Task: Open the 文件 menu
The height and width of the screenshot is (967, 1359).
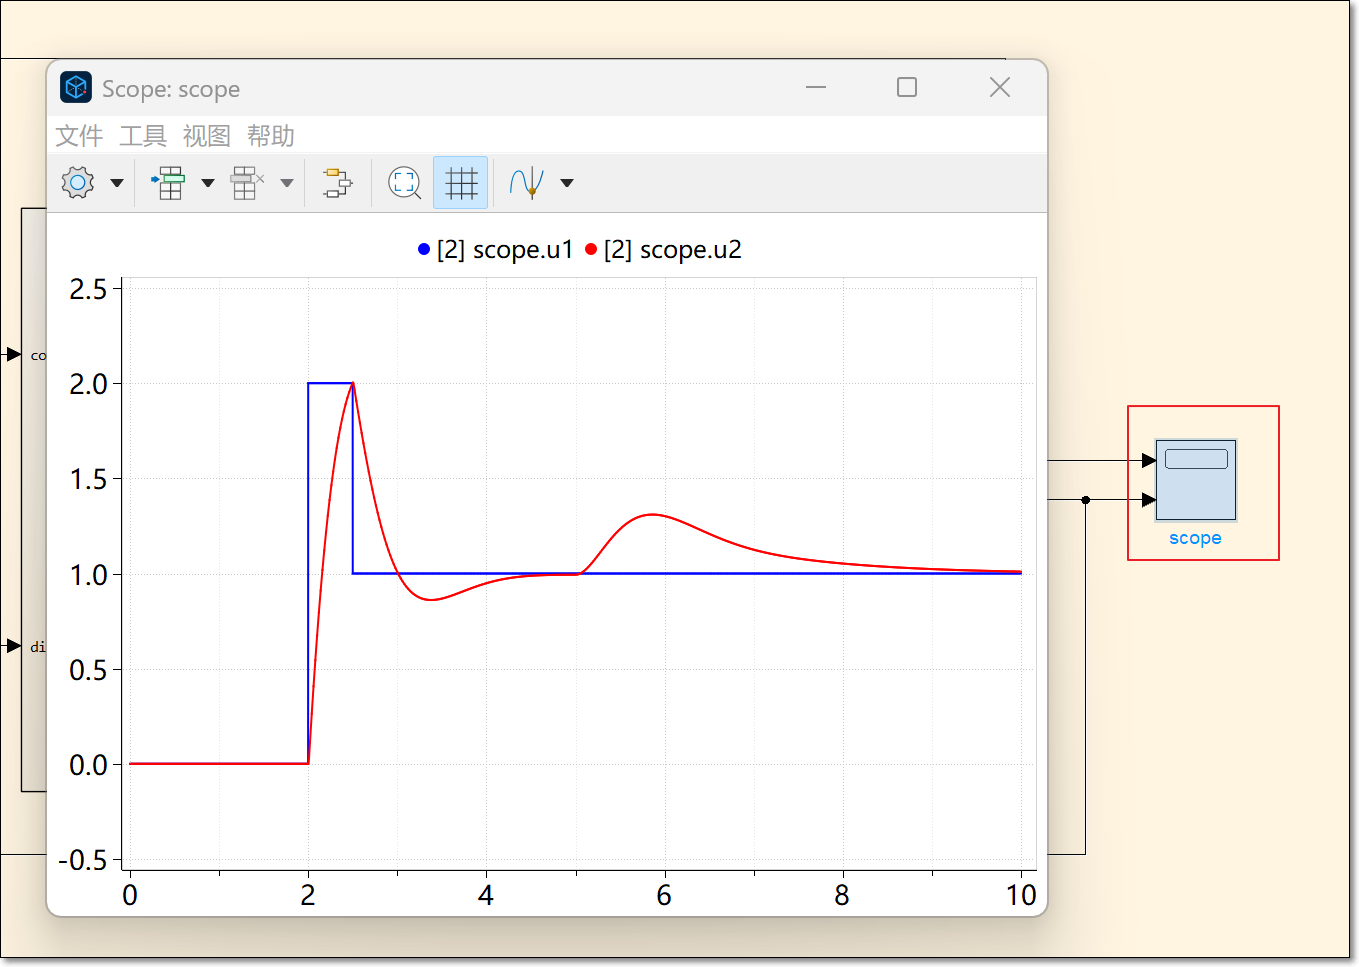Action: (x=79, y=135)
